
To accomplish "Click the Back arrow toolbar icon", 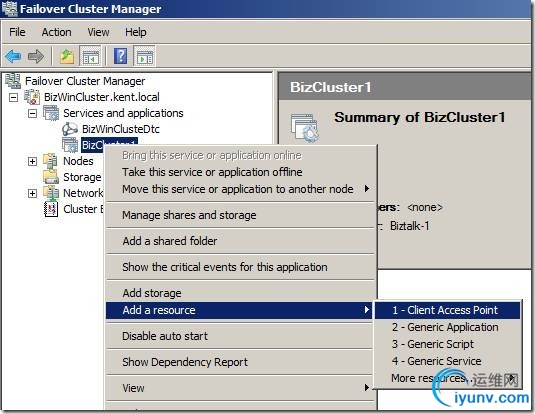I will [x=13, y=56].
